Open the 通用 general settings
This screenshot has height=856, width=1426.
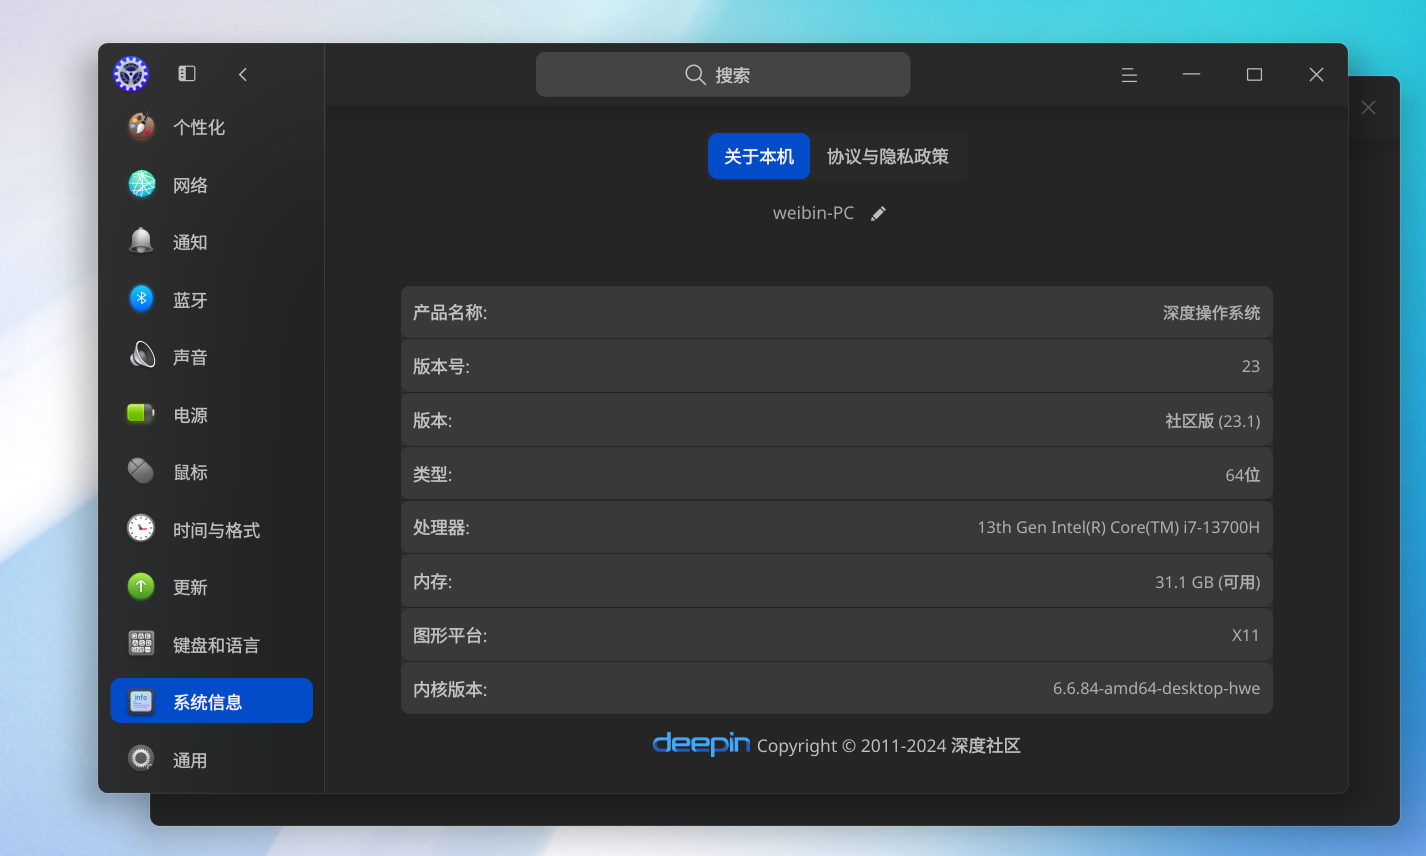pos(211,760)
